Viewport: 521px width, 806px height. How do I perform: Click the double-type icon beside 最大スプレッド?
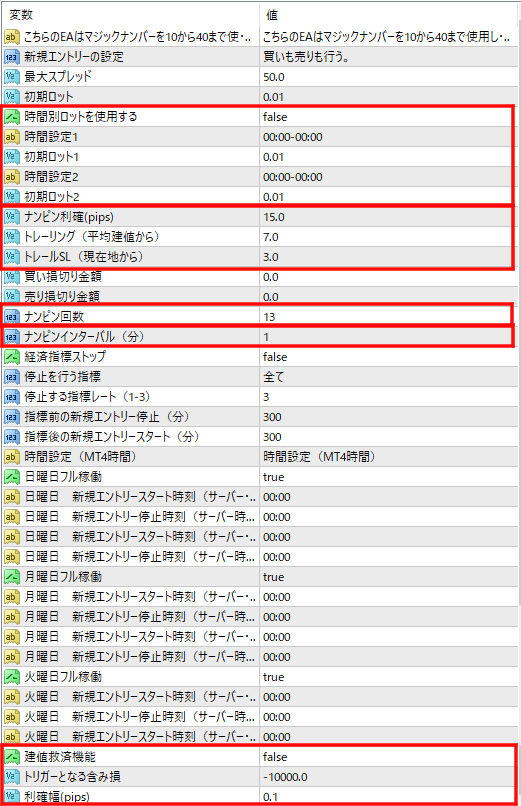(x=12, y=77)
